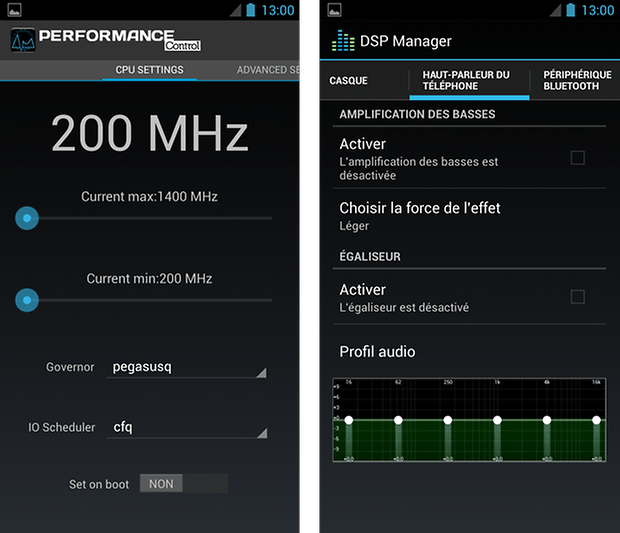620x533 pixels.
Task: Tap battery icon in Performance Control status bar
Action: [x=251, y=10]
